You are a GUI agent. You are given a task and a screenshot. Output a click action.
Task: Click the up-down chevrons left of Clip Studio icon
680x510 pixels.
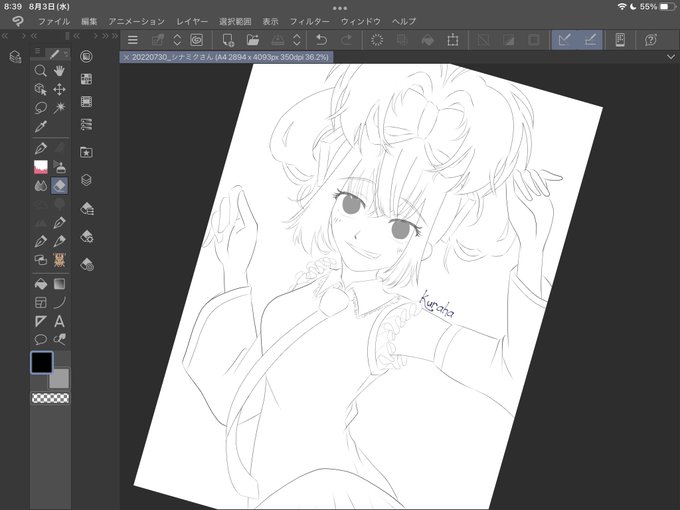click(177, 40)
